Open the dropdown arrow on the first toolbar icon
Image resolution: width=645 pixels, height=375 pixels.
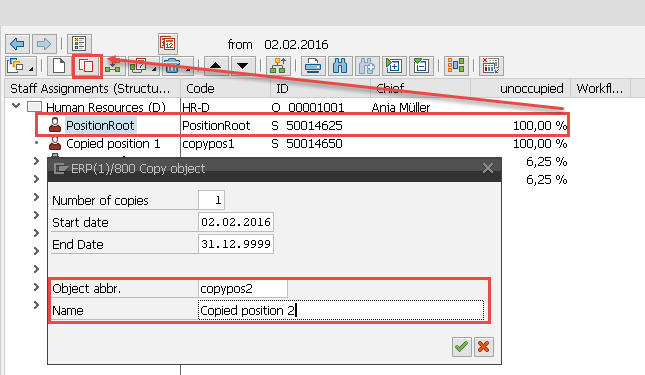coord(31,69)
